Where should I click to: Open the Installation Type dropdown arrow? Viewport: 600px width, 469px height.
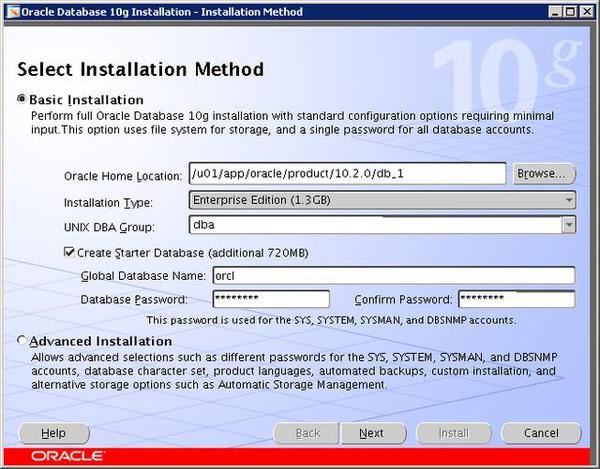point(569,200)
